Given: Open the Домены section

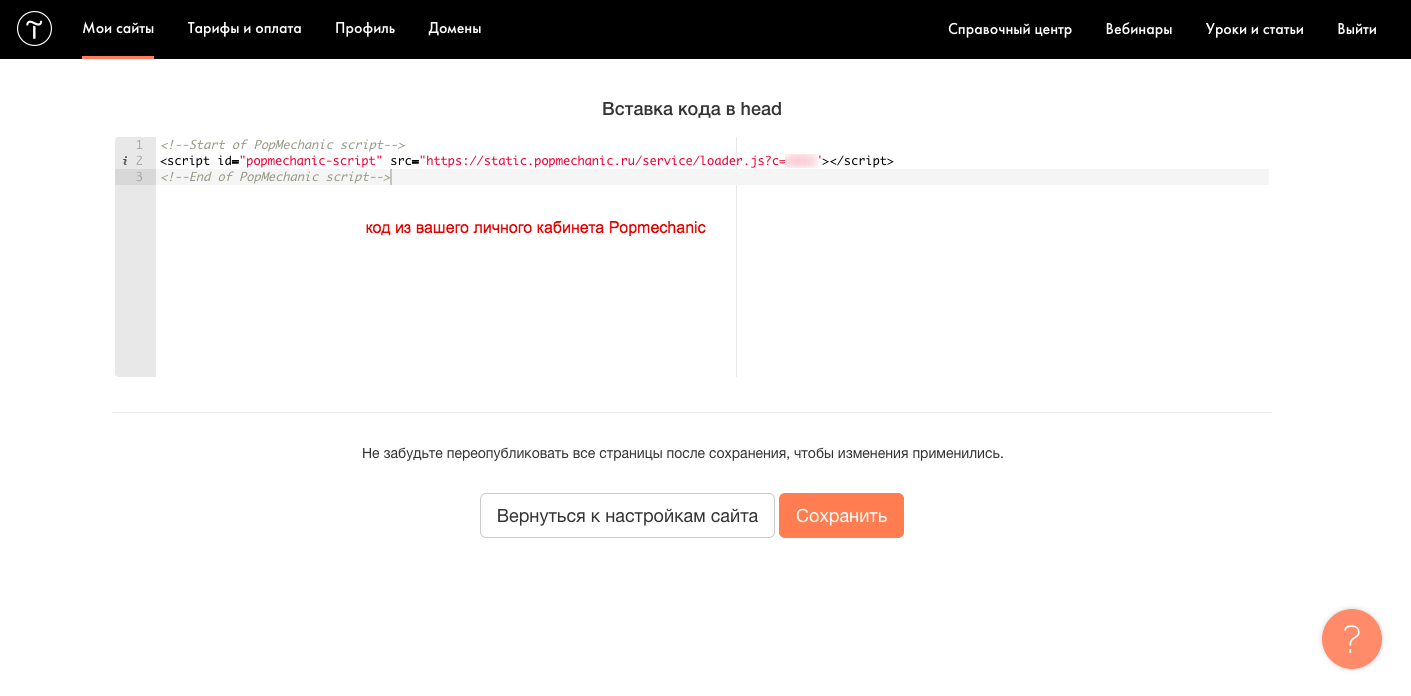Looking at the screenshot, I should [x=455, y=29].
